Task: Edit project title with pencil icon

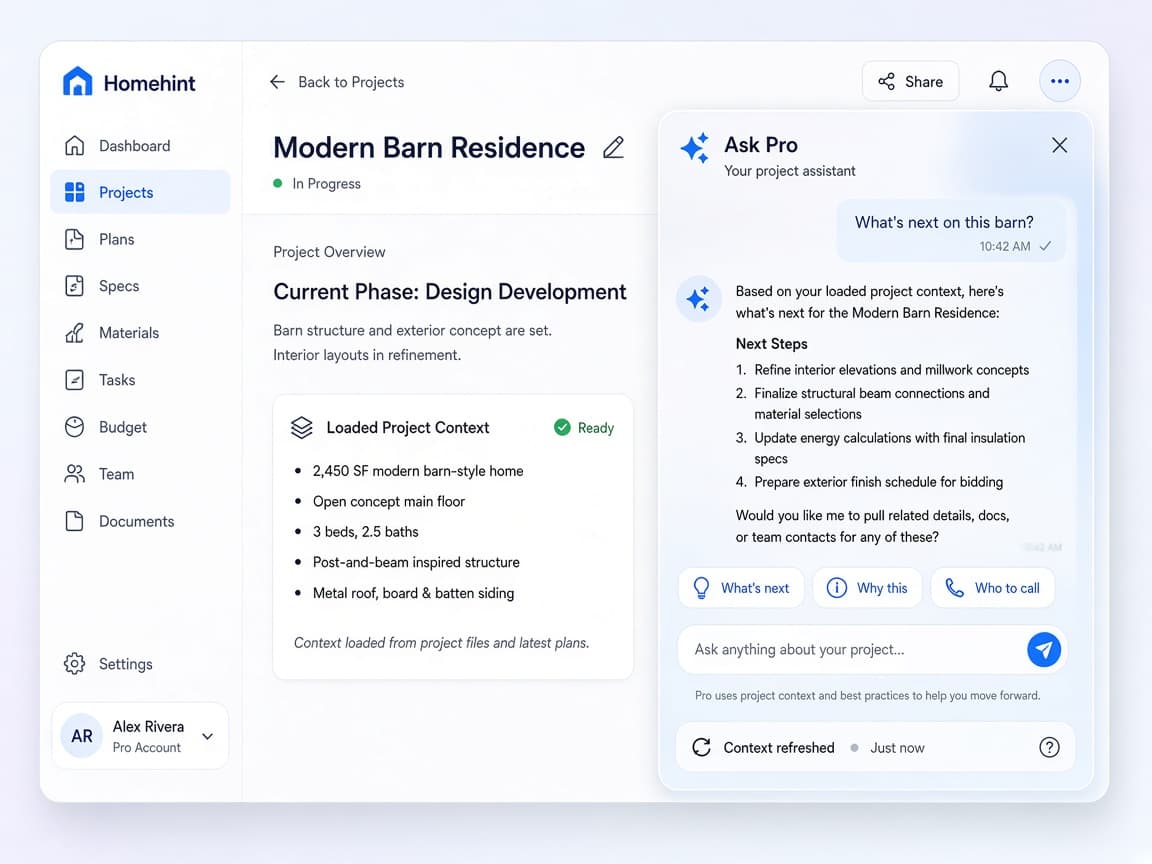Action: (x=613, y=148)
